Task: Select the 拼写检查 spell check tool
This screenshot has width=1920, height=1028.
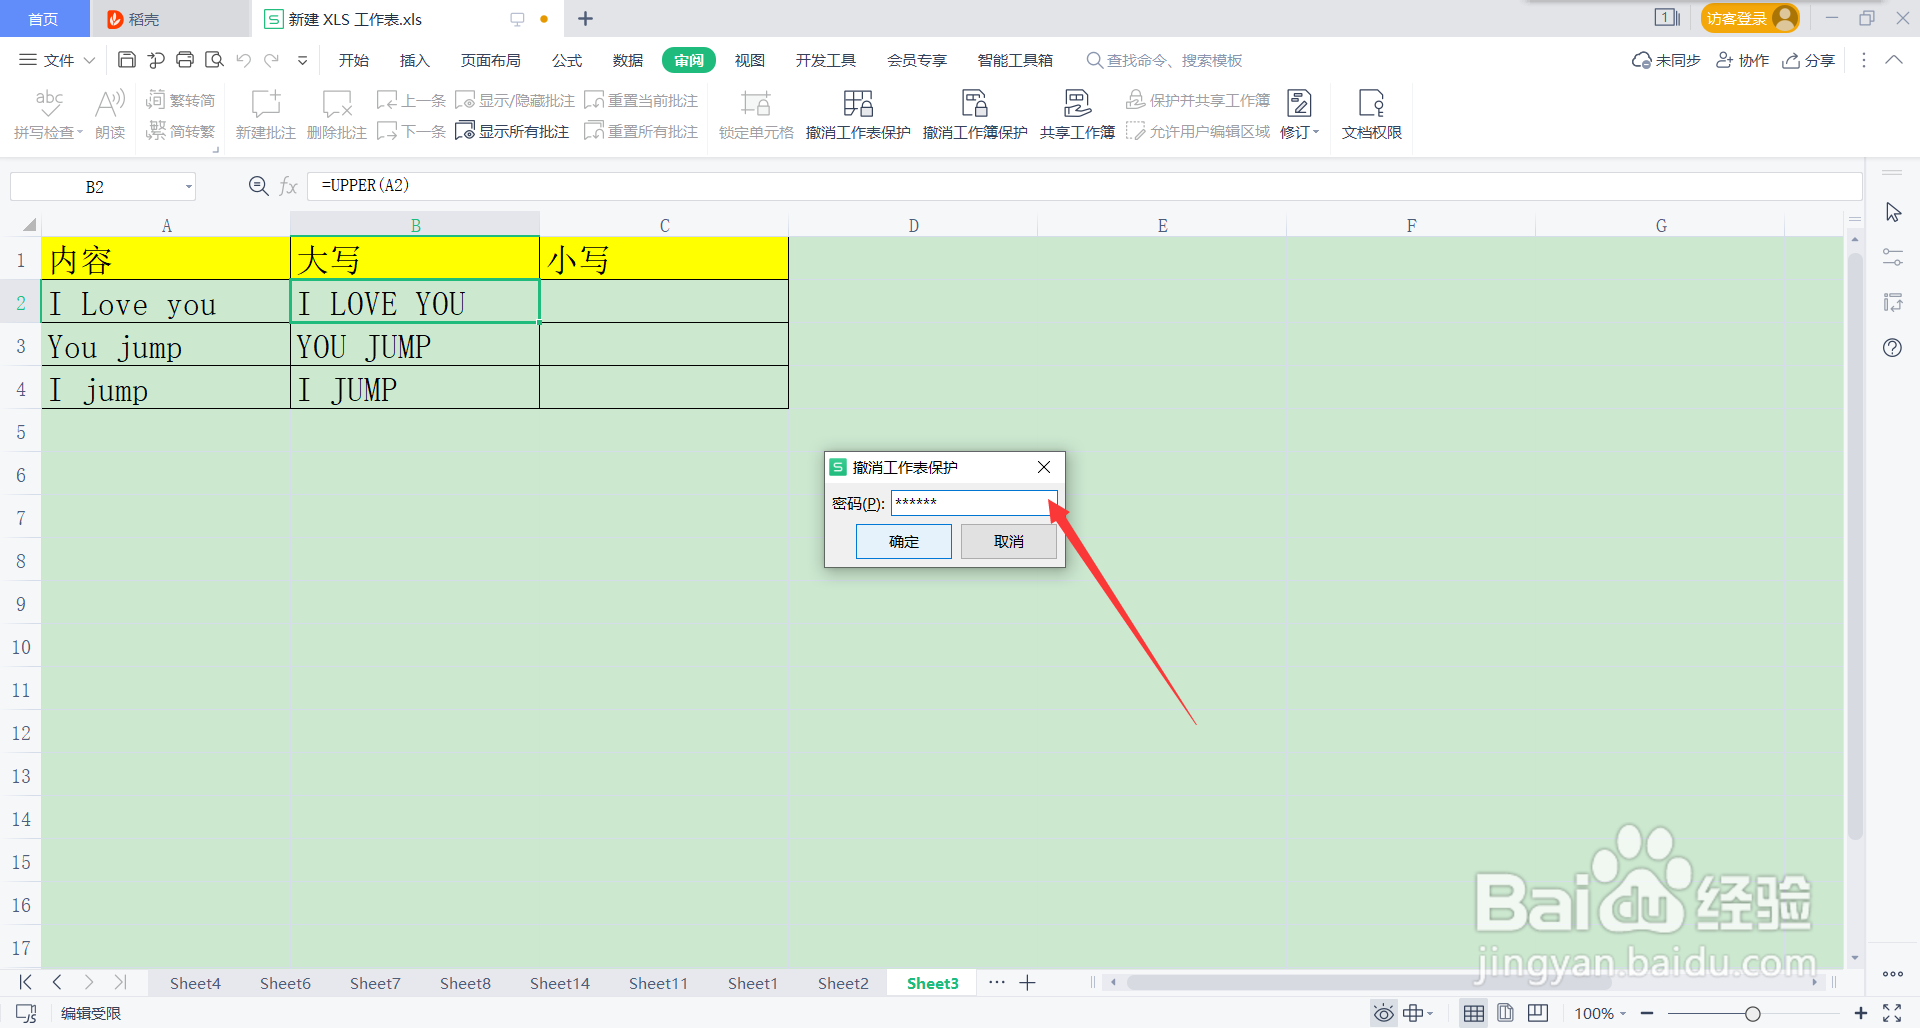Action: point(47,113)
